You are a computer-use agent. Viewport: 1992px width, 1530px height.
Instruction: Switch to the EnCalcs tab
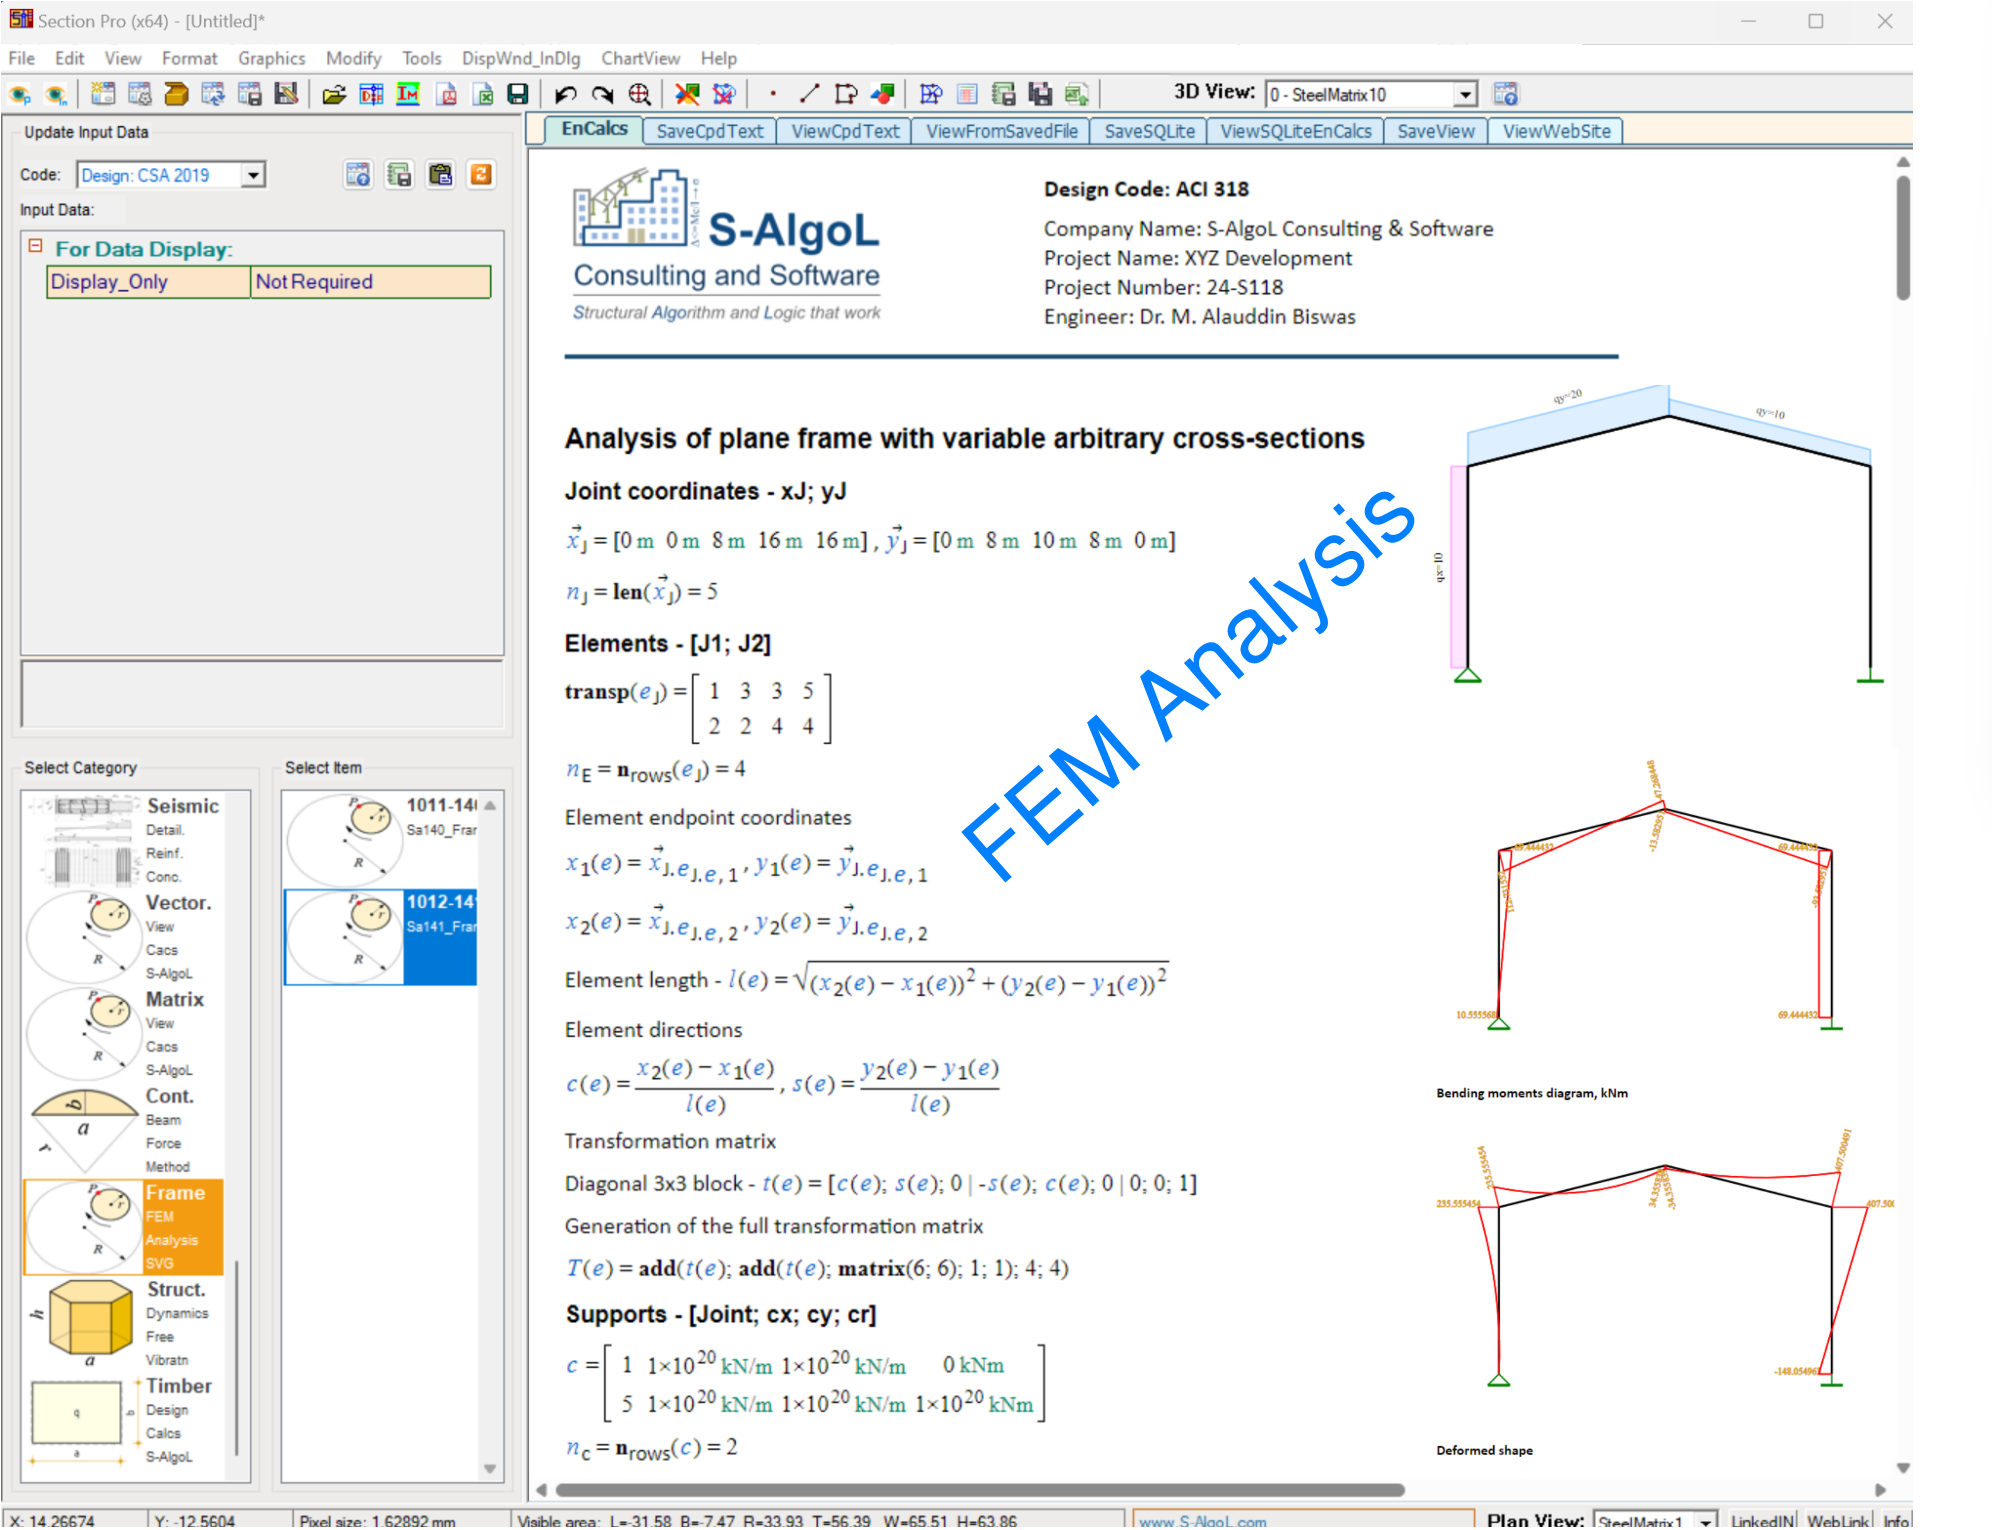pos(594,129)
